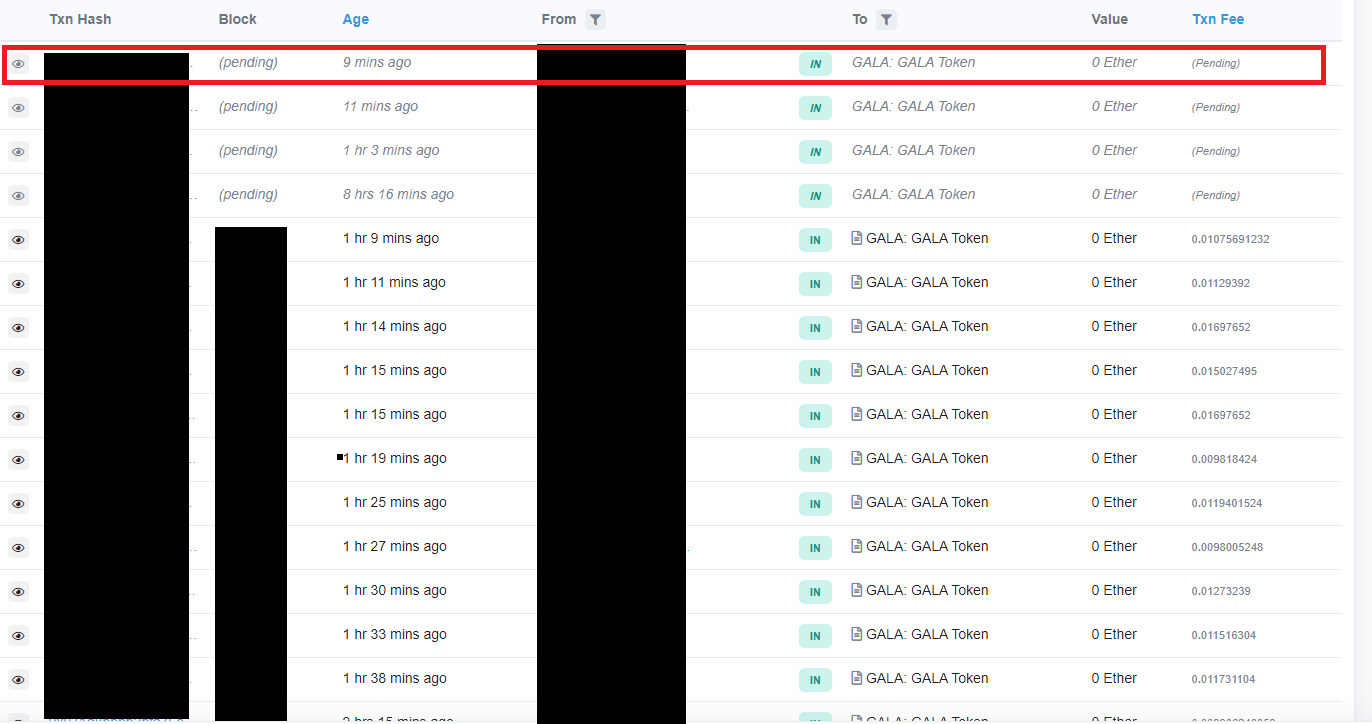Click the eye icon in the 1 hr 25 mins ago row
Image resolution: width=1372 pixels, height=724 pixels.
[18, 504]
